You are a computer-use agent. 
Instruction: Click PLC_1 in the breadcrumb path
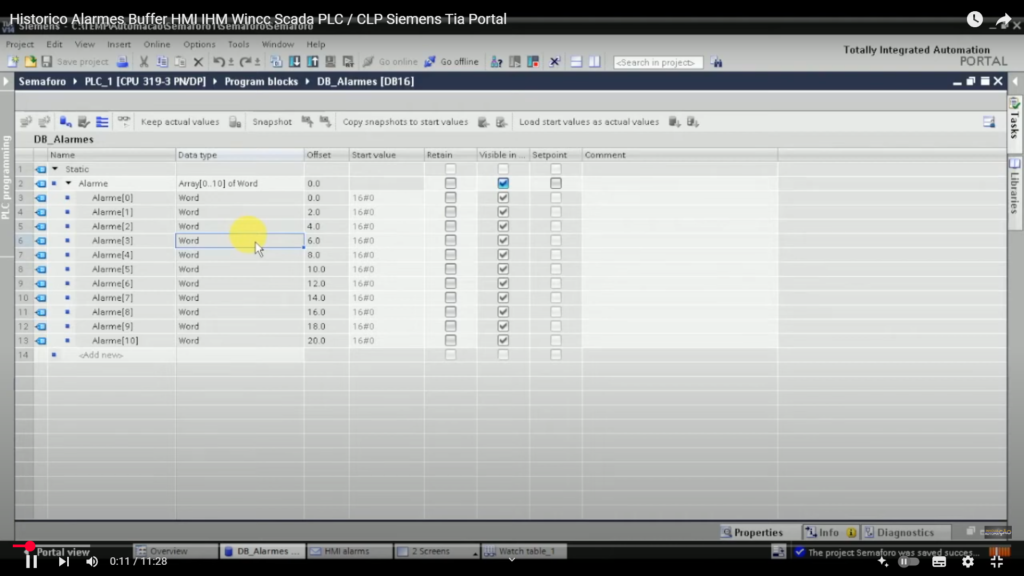pyautogui.click(x=145, y=82)
